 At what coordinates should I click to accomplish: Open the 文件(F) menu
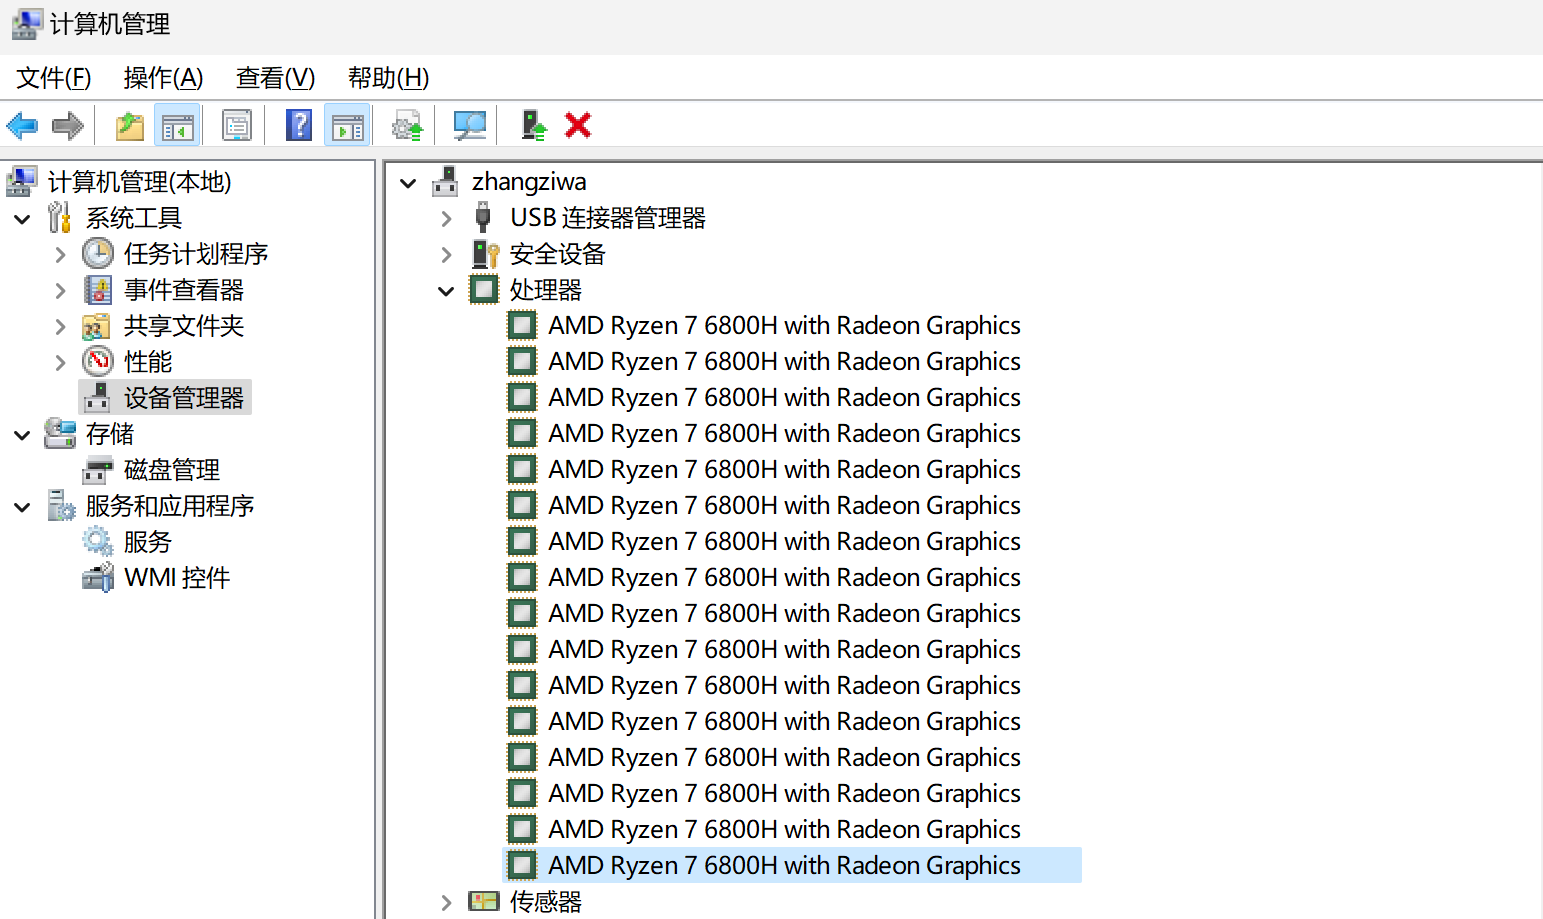click(x=54, y=78)
